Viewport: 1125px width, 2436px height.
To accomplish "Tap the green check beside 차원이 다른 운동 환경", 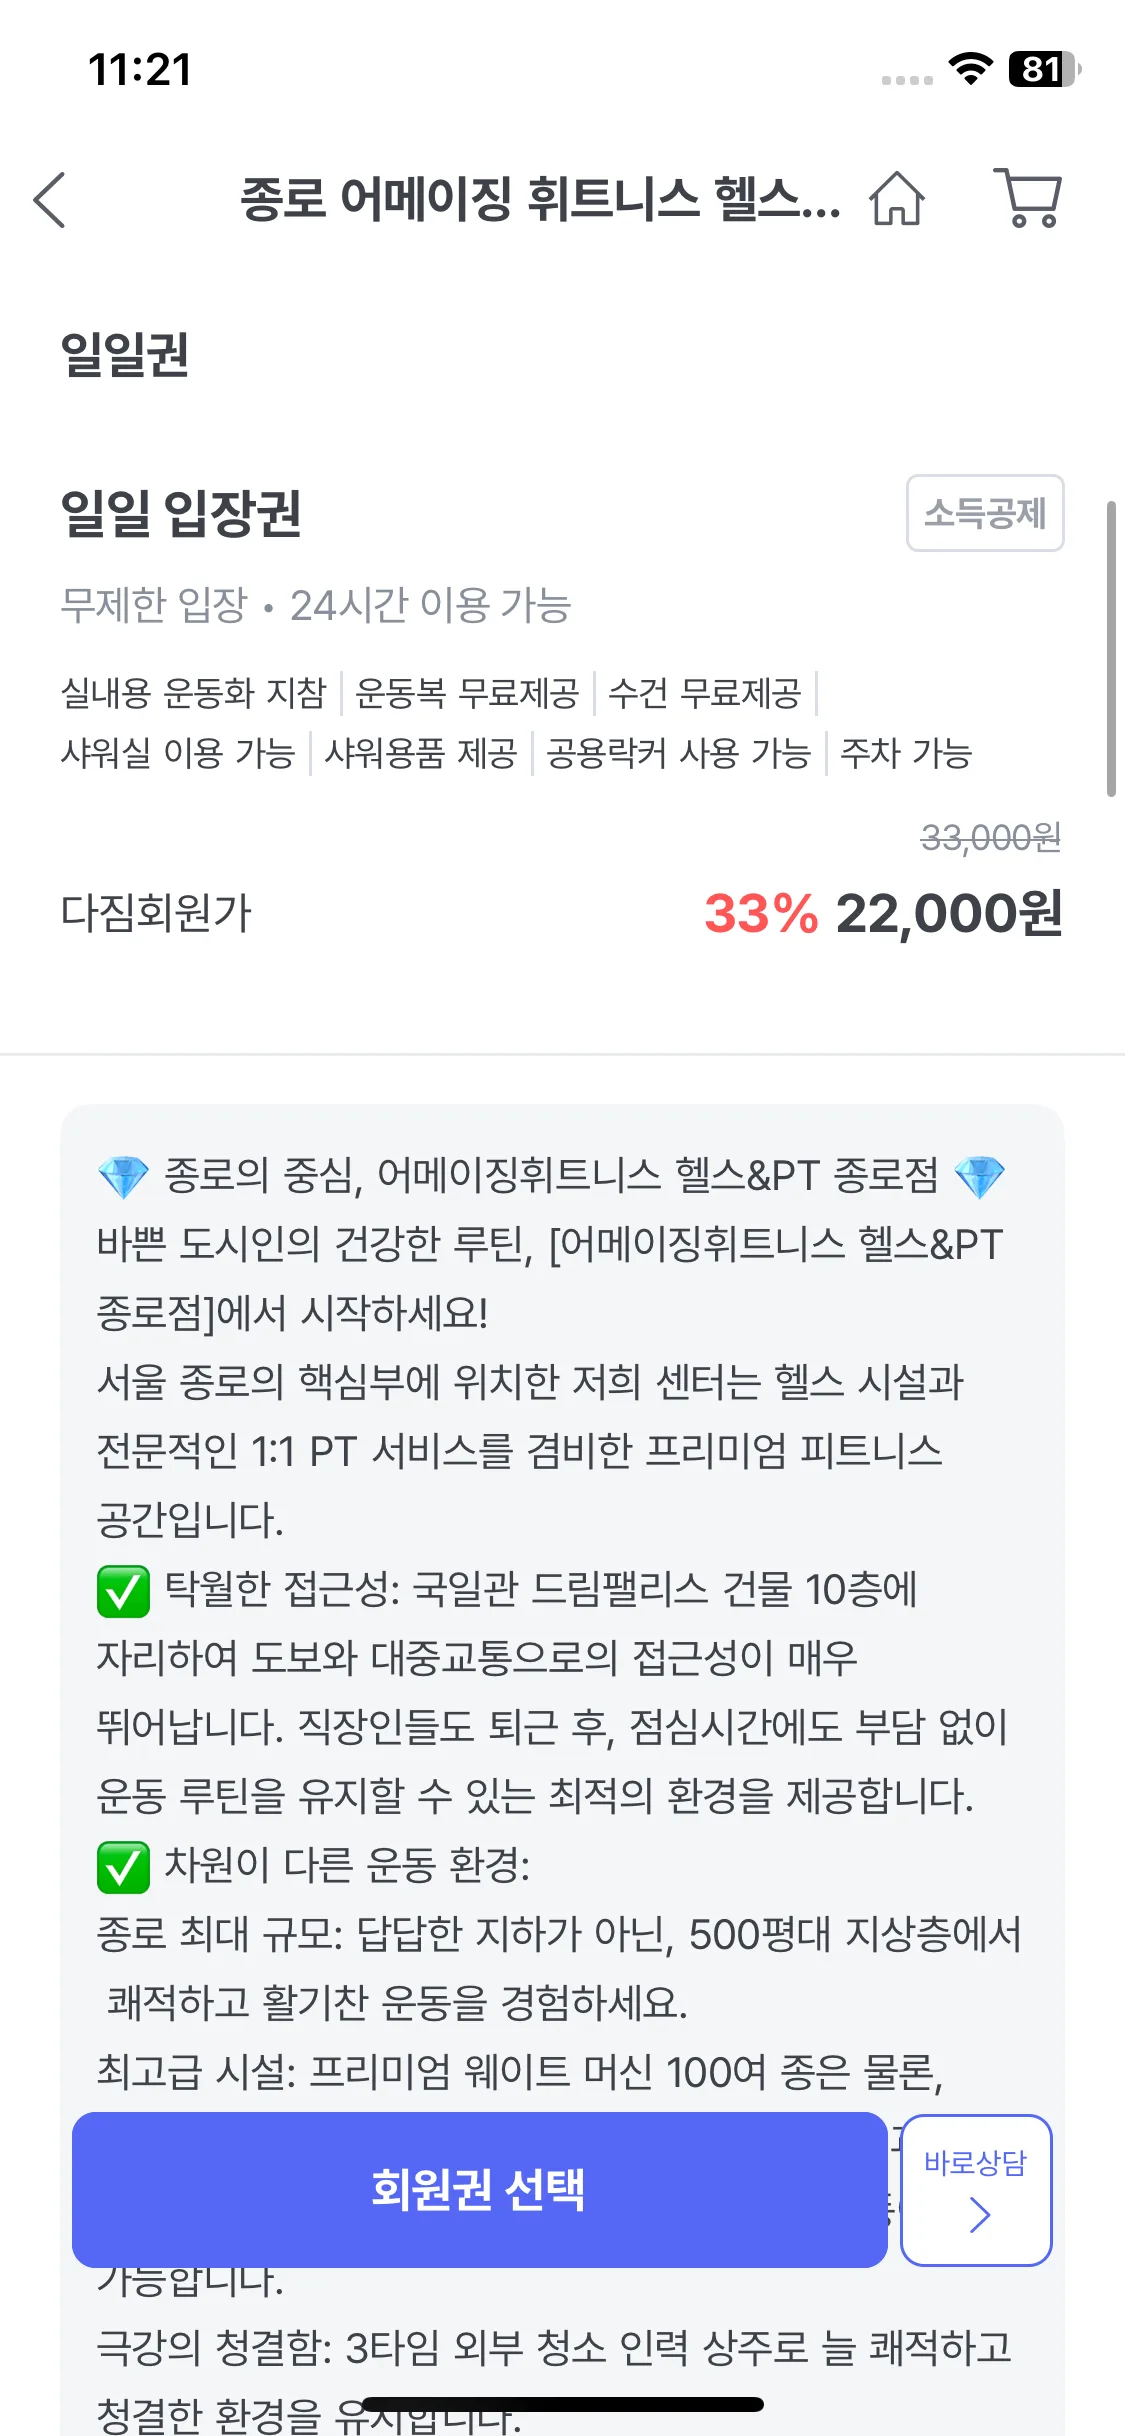I will (x=123, y=1867).
